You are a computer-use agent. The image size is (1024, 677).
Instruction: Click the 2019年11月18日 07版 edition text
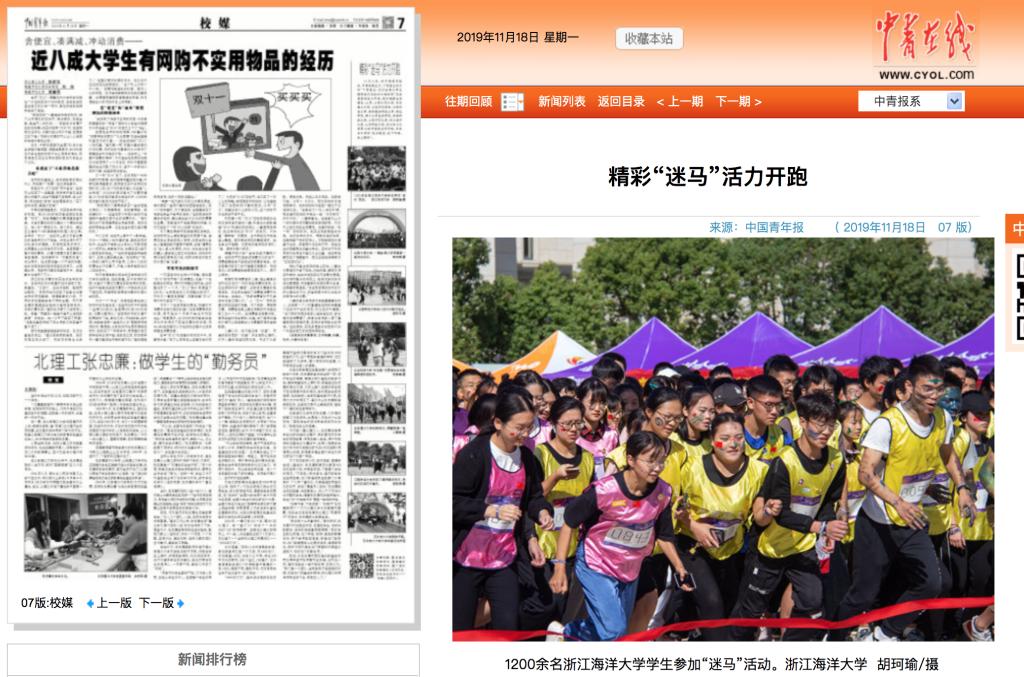[903, 227]
